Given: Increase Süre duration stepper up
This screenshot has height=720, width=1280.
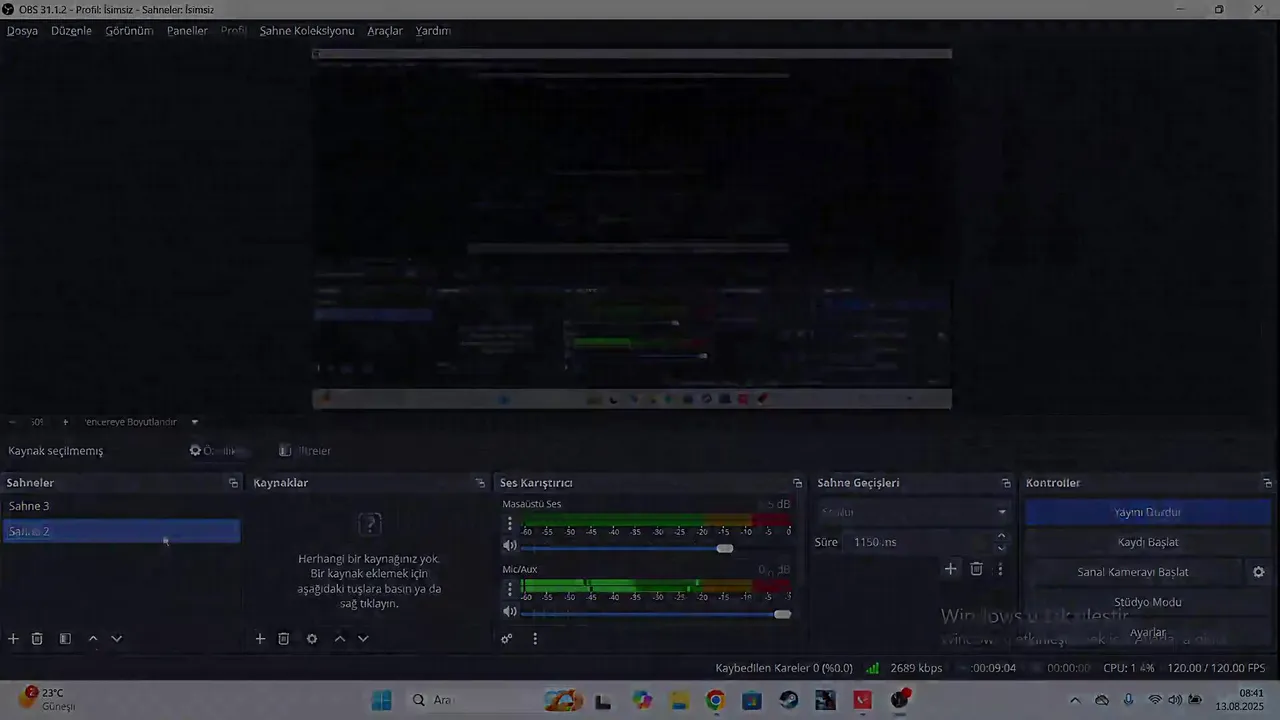Looking at the screenshot, I should pos(1002,537).
